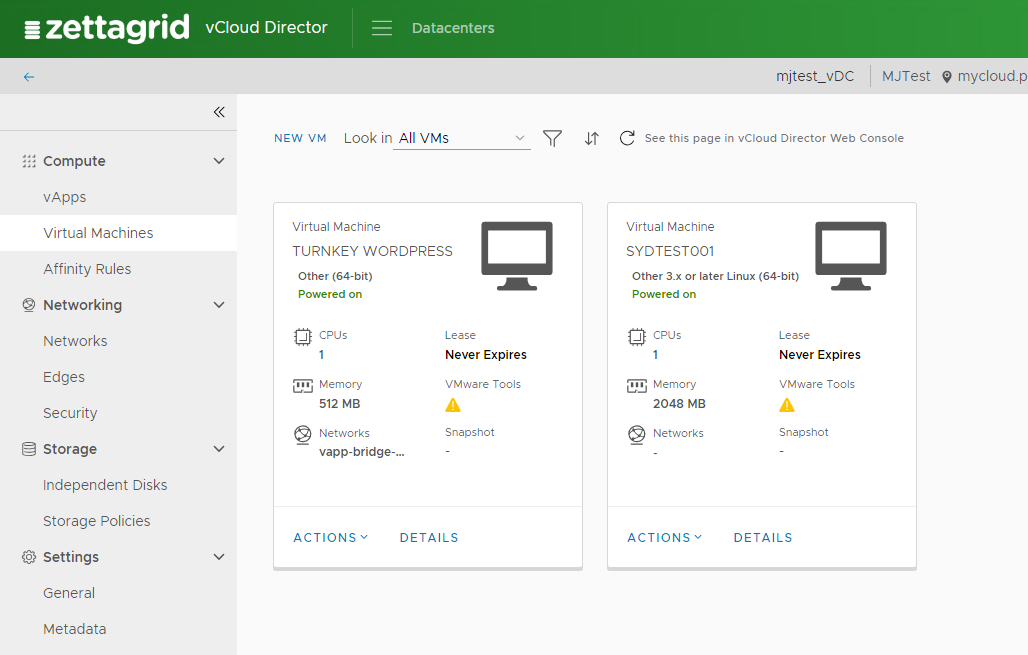Collapse the Settings section chevron
Image resolution: width=1028 pixels, height=655 pixels.
pos(219,557)
